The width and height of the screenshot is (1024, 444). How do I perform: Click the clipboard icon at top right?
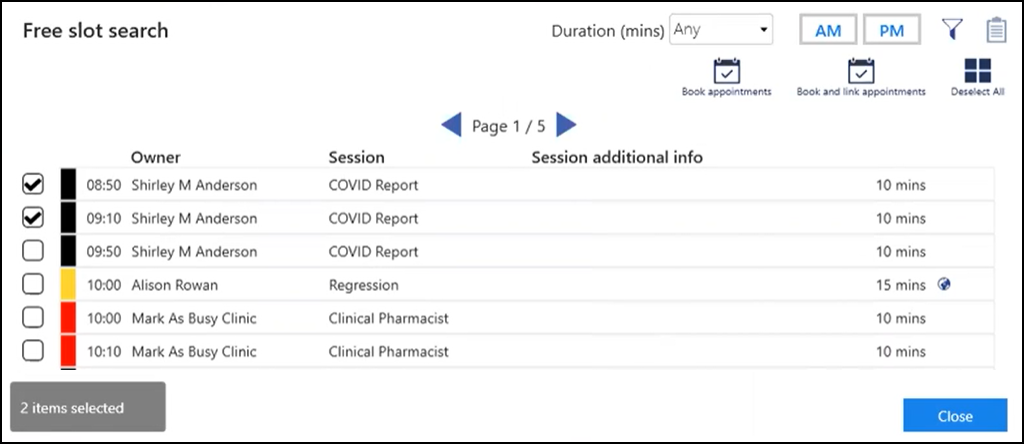tap(996, 31)
